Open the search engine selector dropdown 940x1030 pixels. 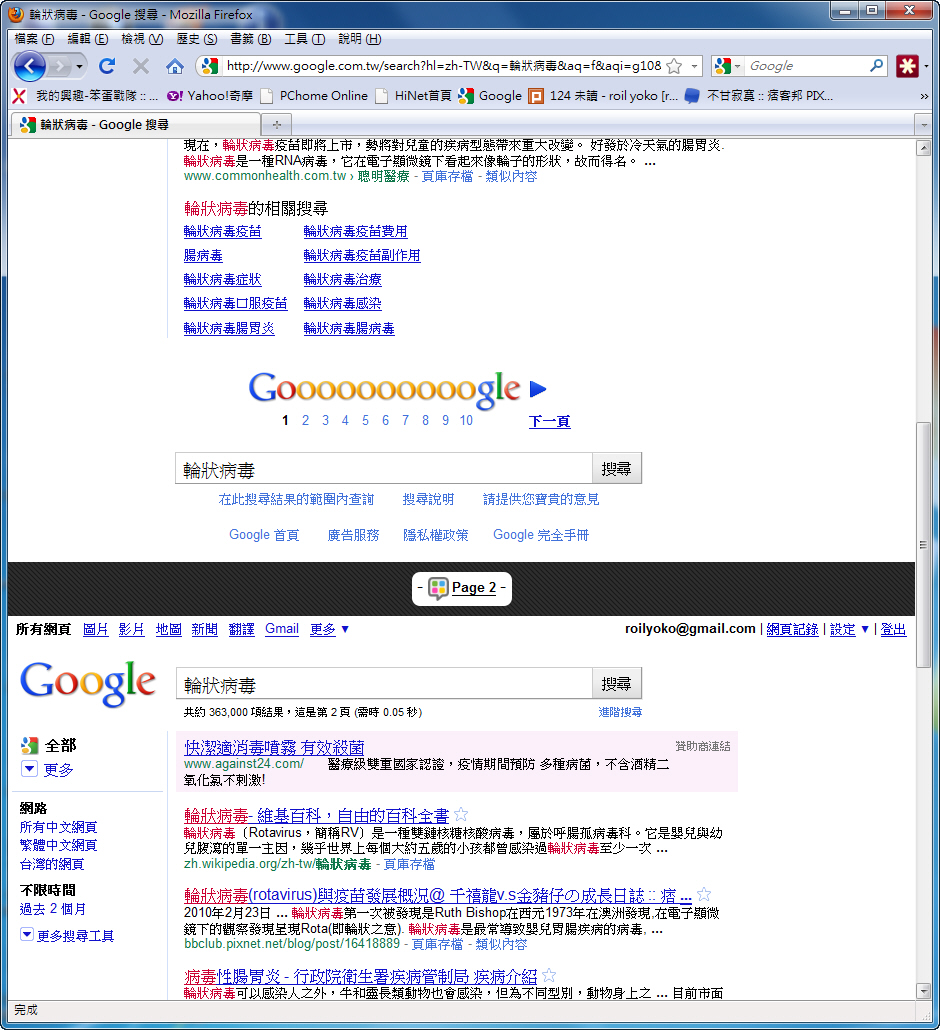click(728, 66)
